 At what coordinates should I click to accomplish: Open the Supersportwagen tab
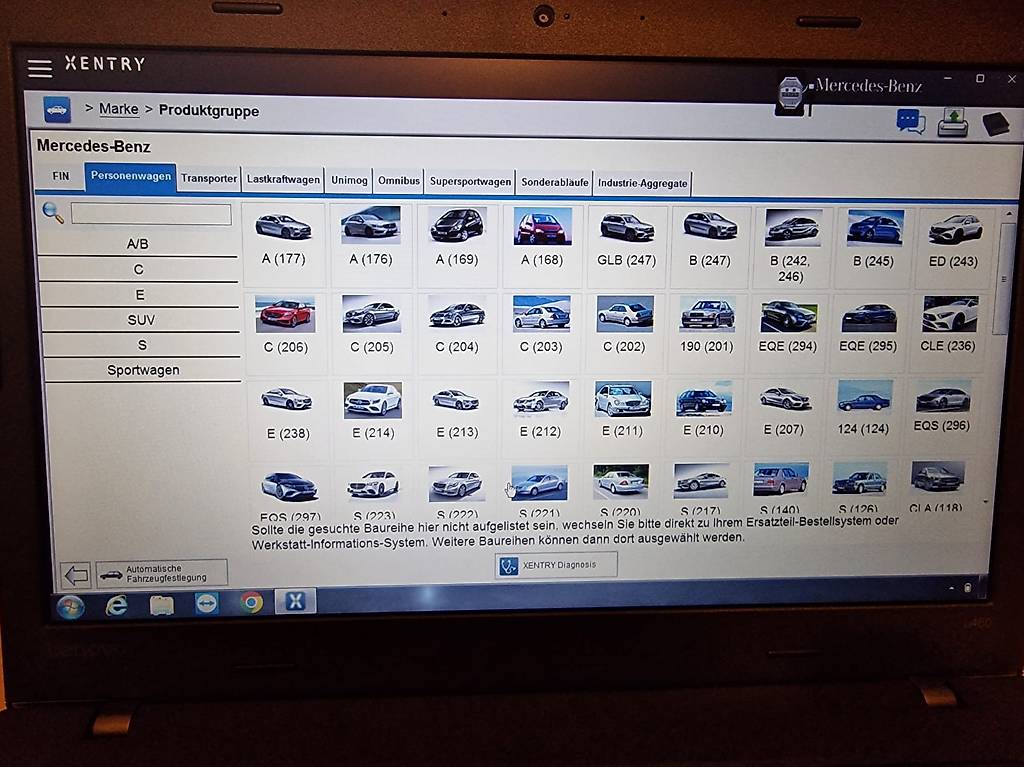[x=470, y=182]
